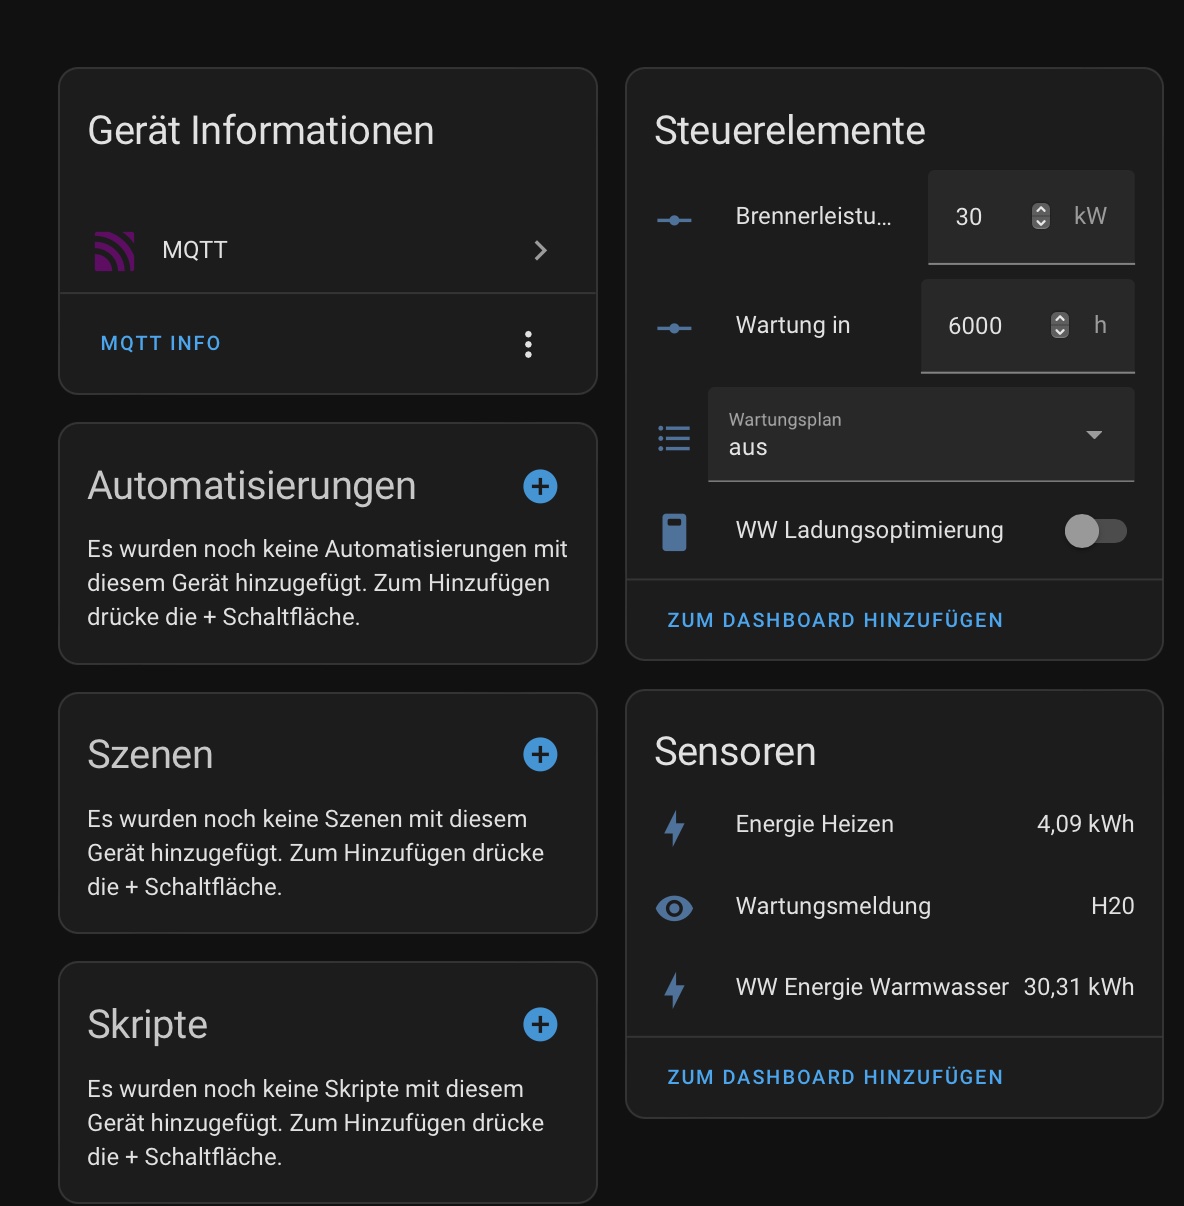Click the Energie Heizen lightning icon
Image resolution: width=1184 pixels, height=1206 pixels.
click(x=674, y=829)
